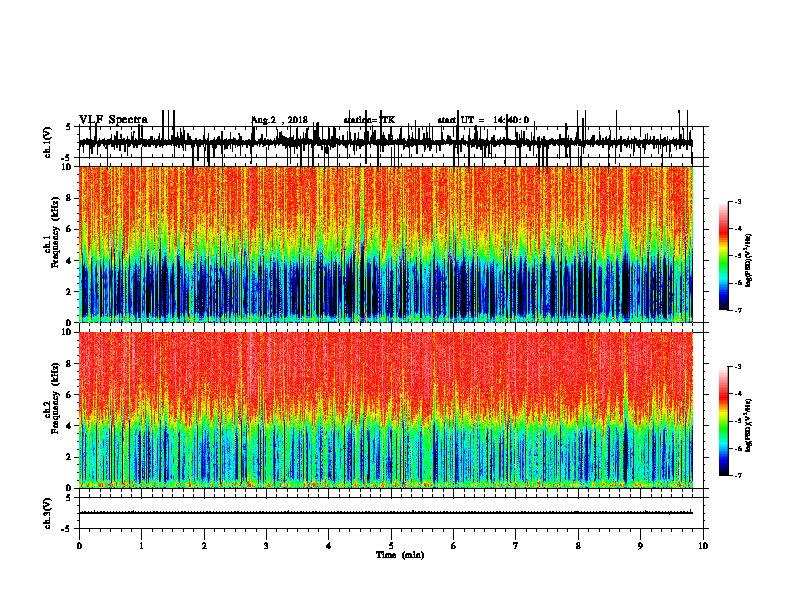Click the -7 label on the ch.2 color bar
This screenshot has width=792, height=612.
click(737, 475)
